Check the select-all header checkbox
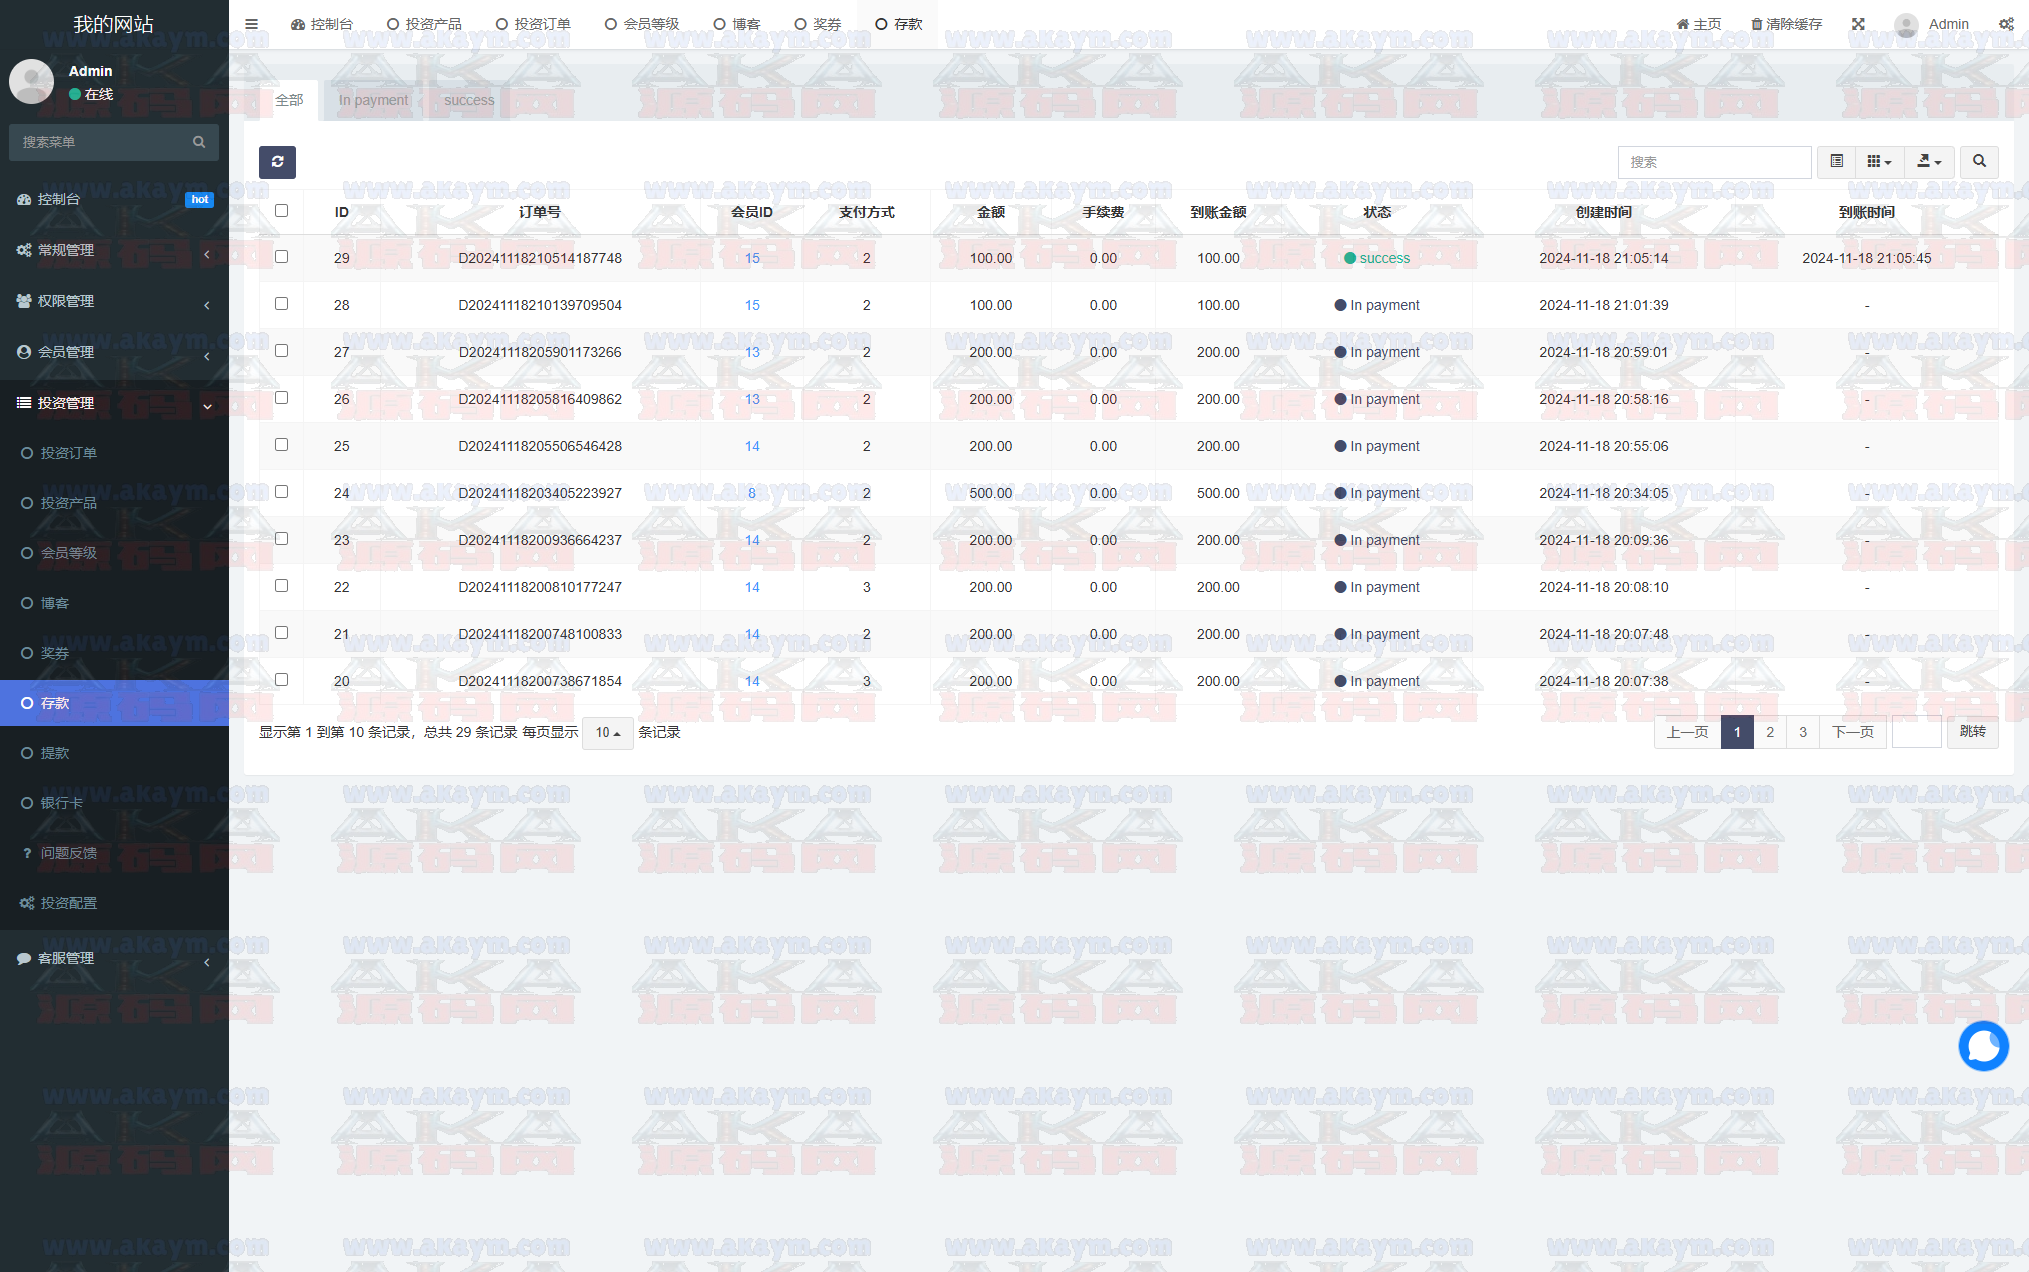Image resolution: width=2029 pixels, height=1272 pixels. (281, 211)
